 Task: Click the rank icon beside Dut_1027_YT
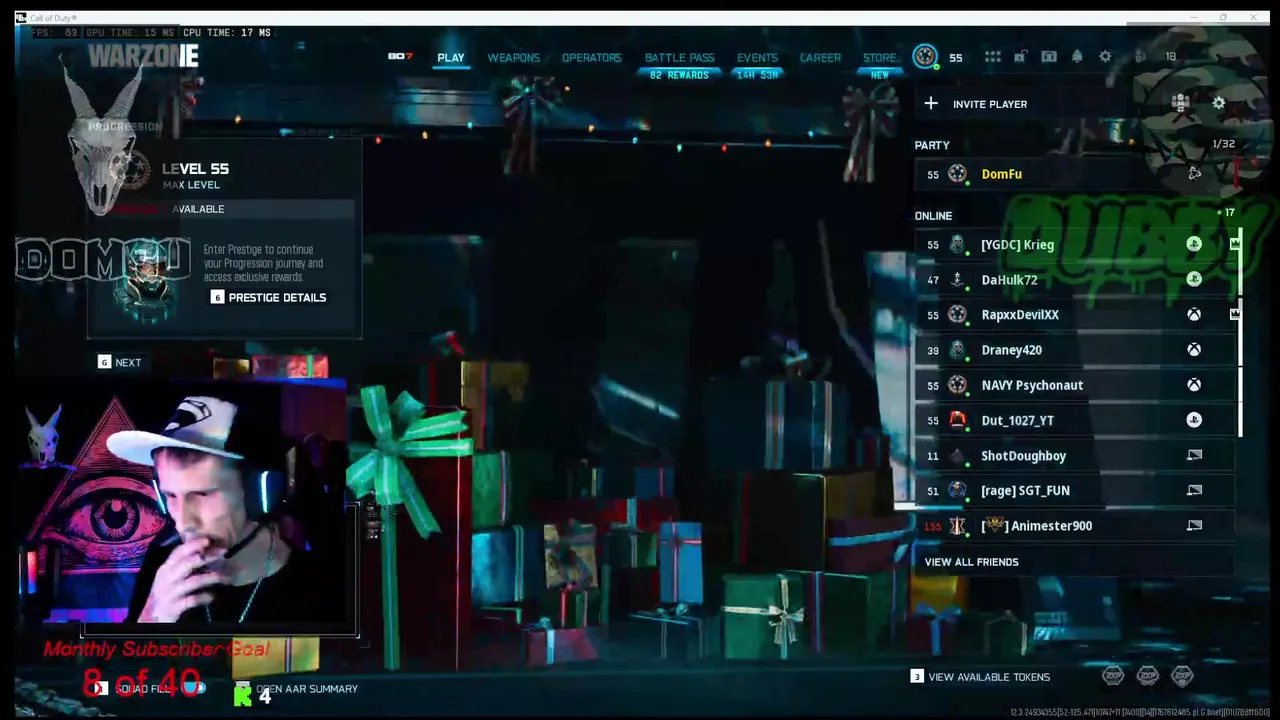[x=957, y=420]
